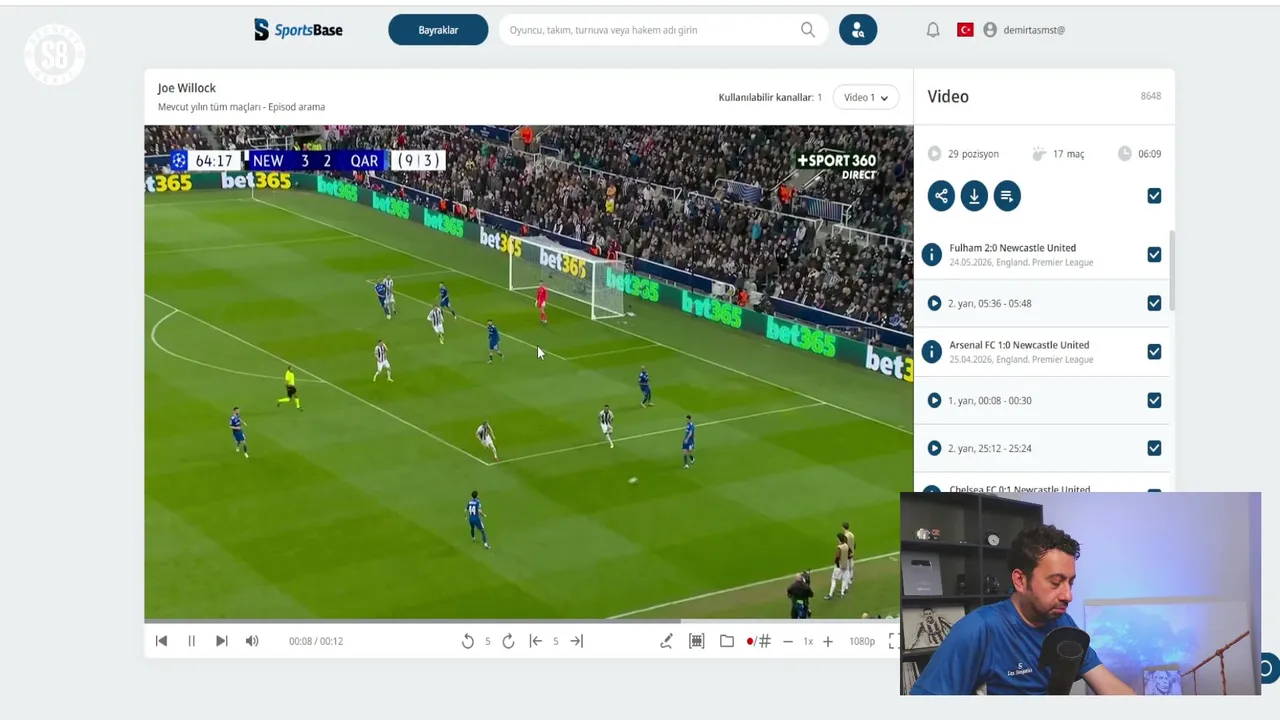Play episode 2. yarı, 05:36 - 05:48
This screenshot has width=1280, height=720.
934,303
